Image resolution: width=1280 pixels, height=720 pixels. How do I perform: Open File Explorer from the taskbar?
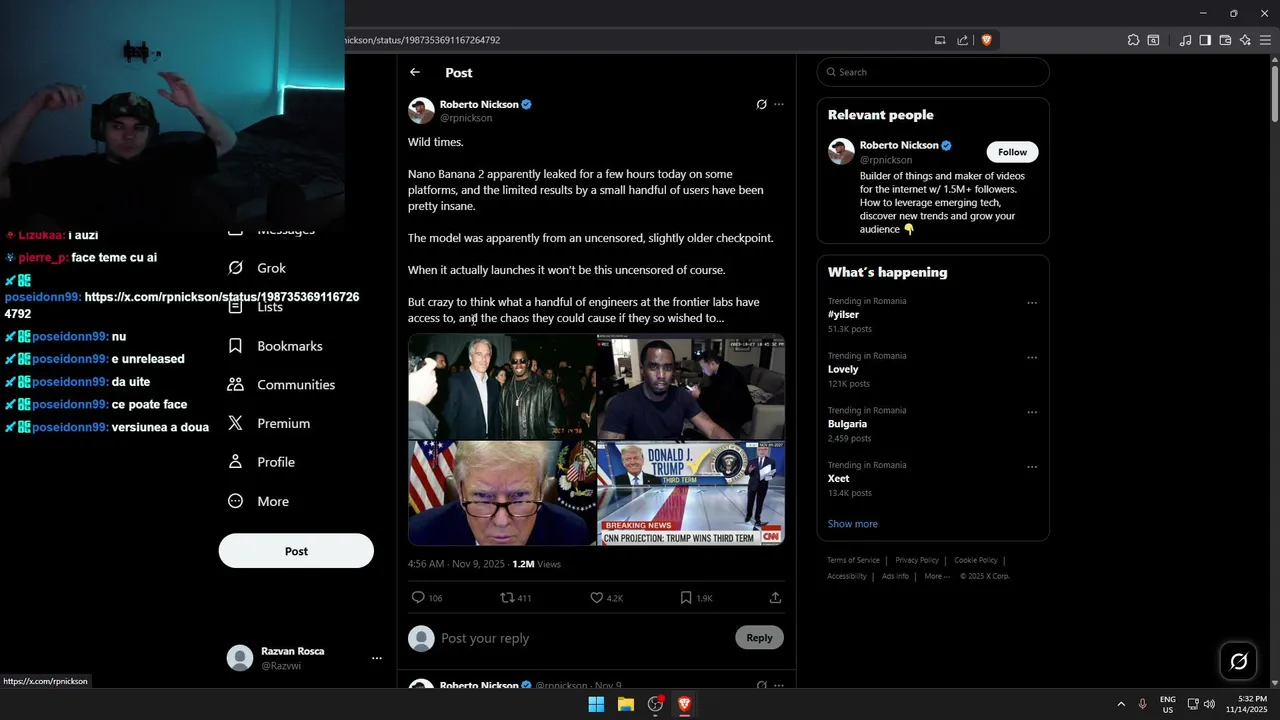(625, 704)
